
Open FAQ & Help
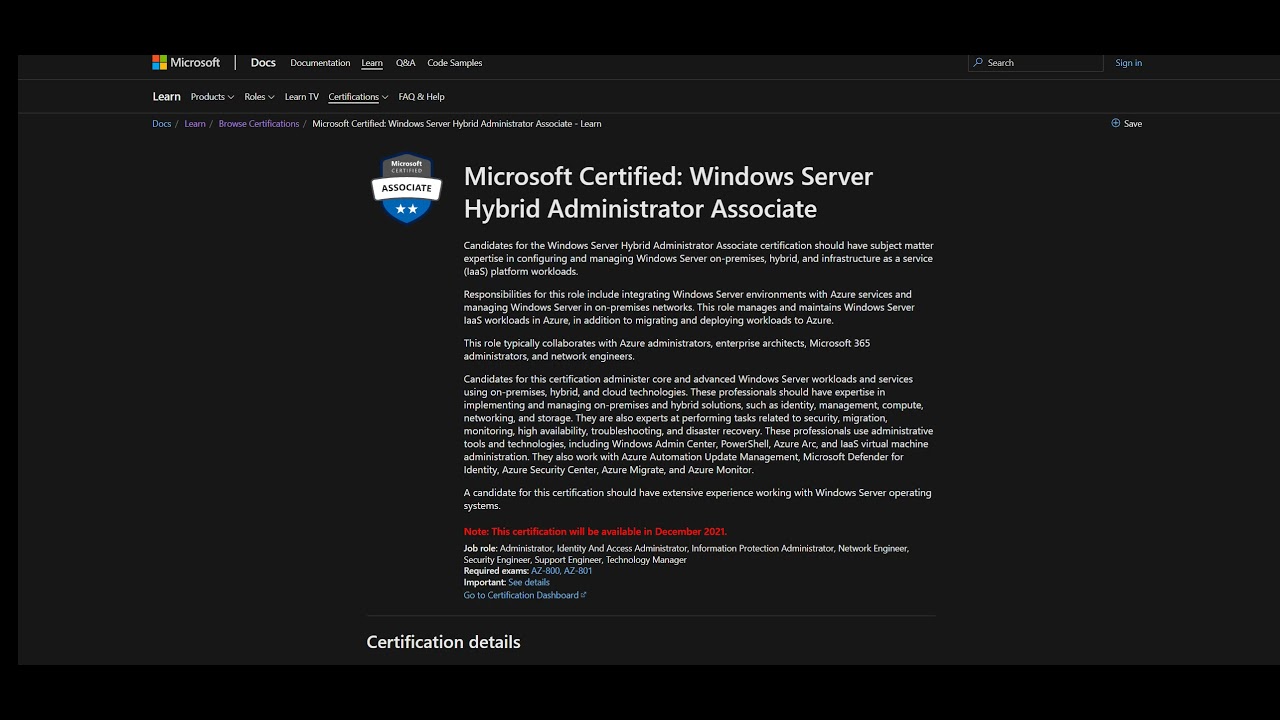point(421,97)
